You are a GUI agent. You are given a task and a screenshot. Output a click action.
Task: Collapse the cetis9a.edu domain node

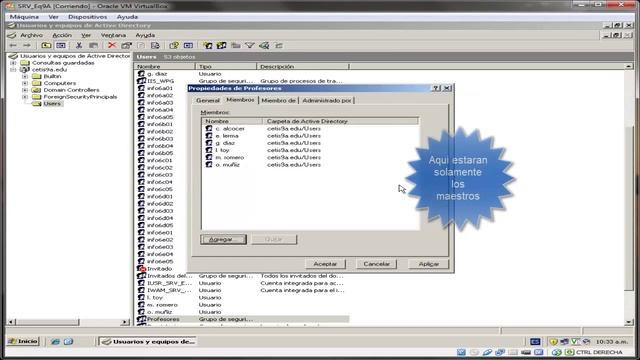tap(13, 70)
